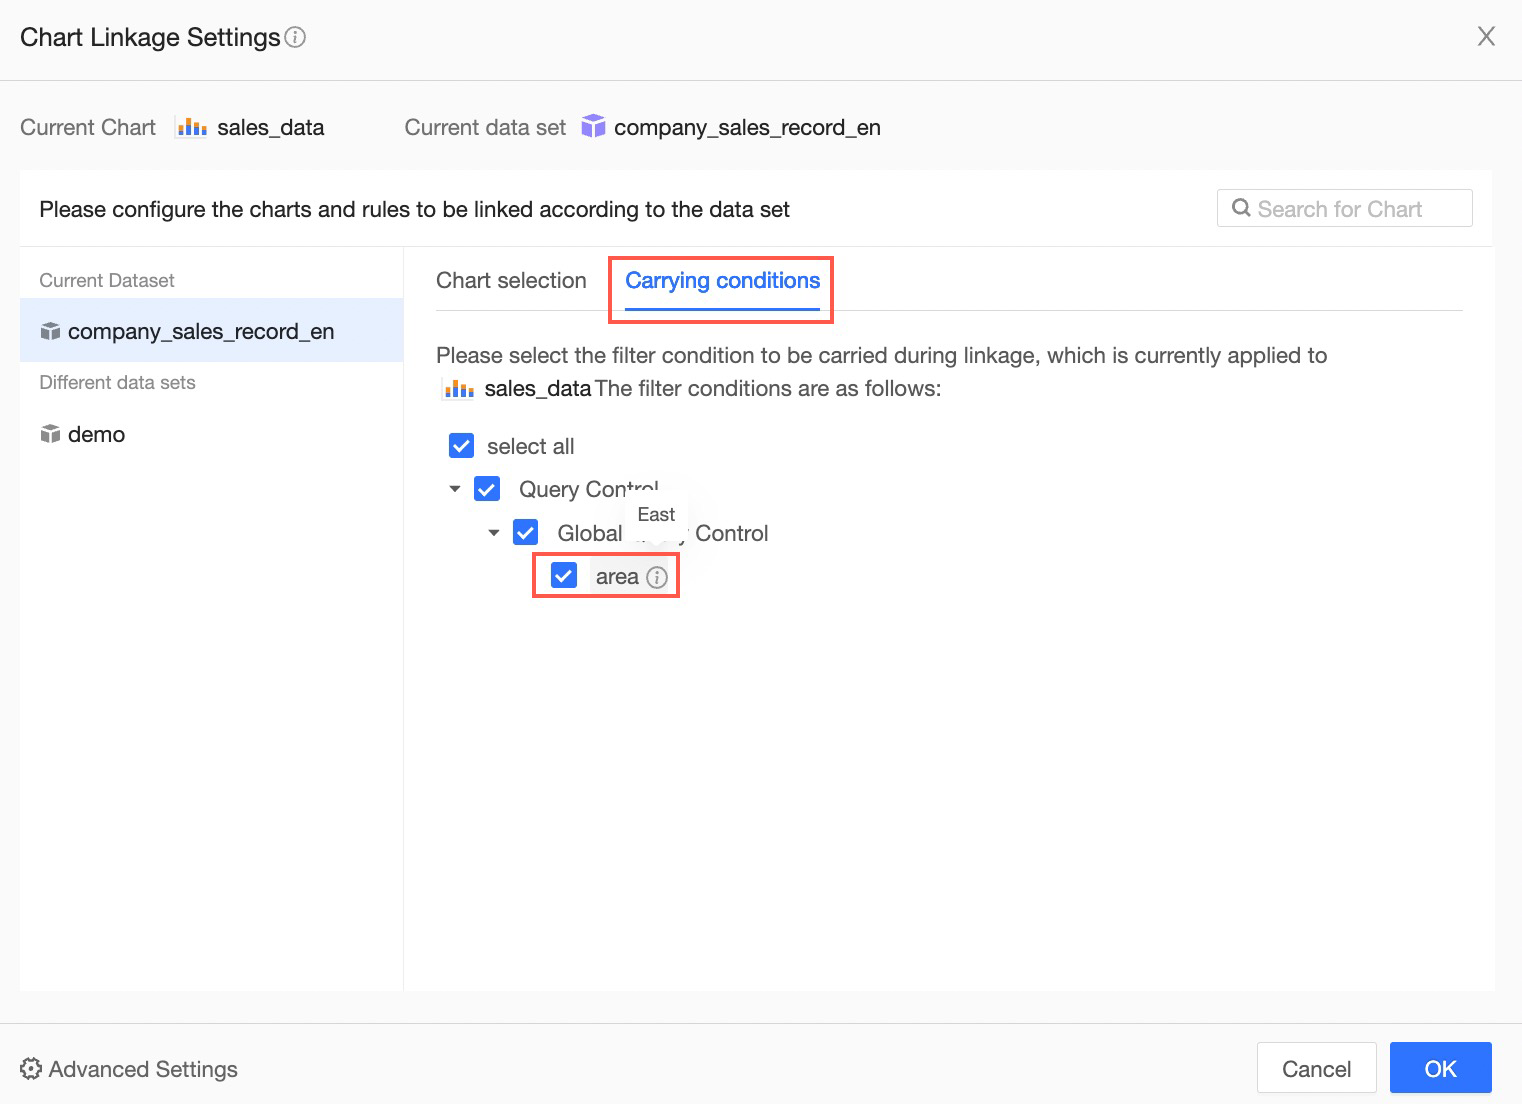Click the magnifier icon in search box

click(1241, 208)
